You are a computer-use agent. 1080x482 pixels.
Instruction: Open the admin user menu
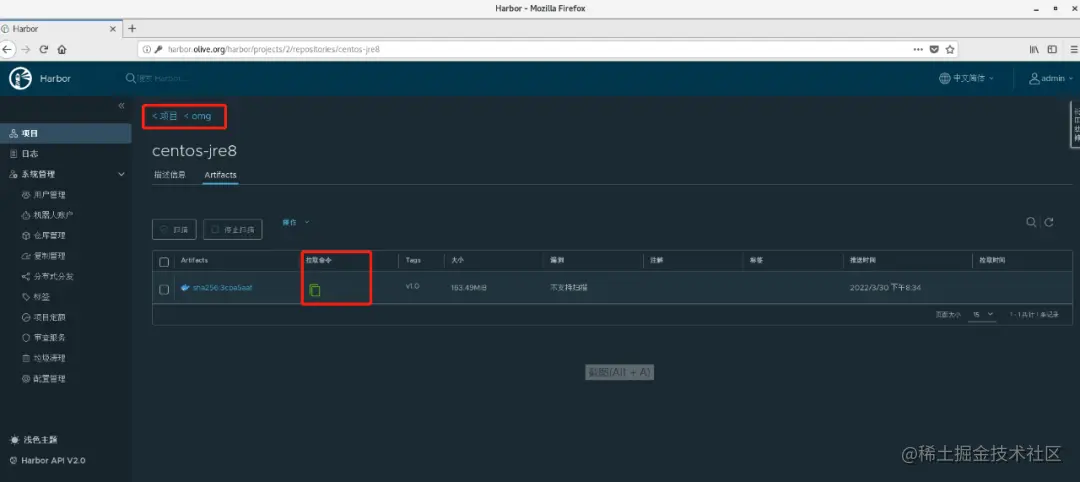pos(1051,78)
